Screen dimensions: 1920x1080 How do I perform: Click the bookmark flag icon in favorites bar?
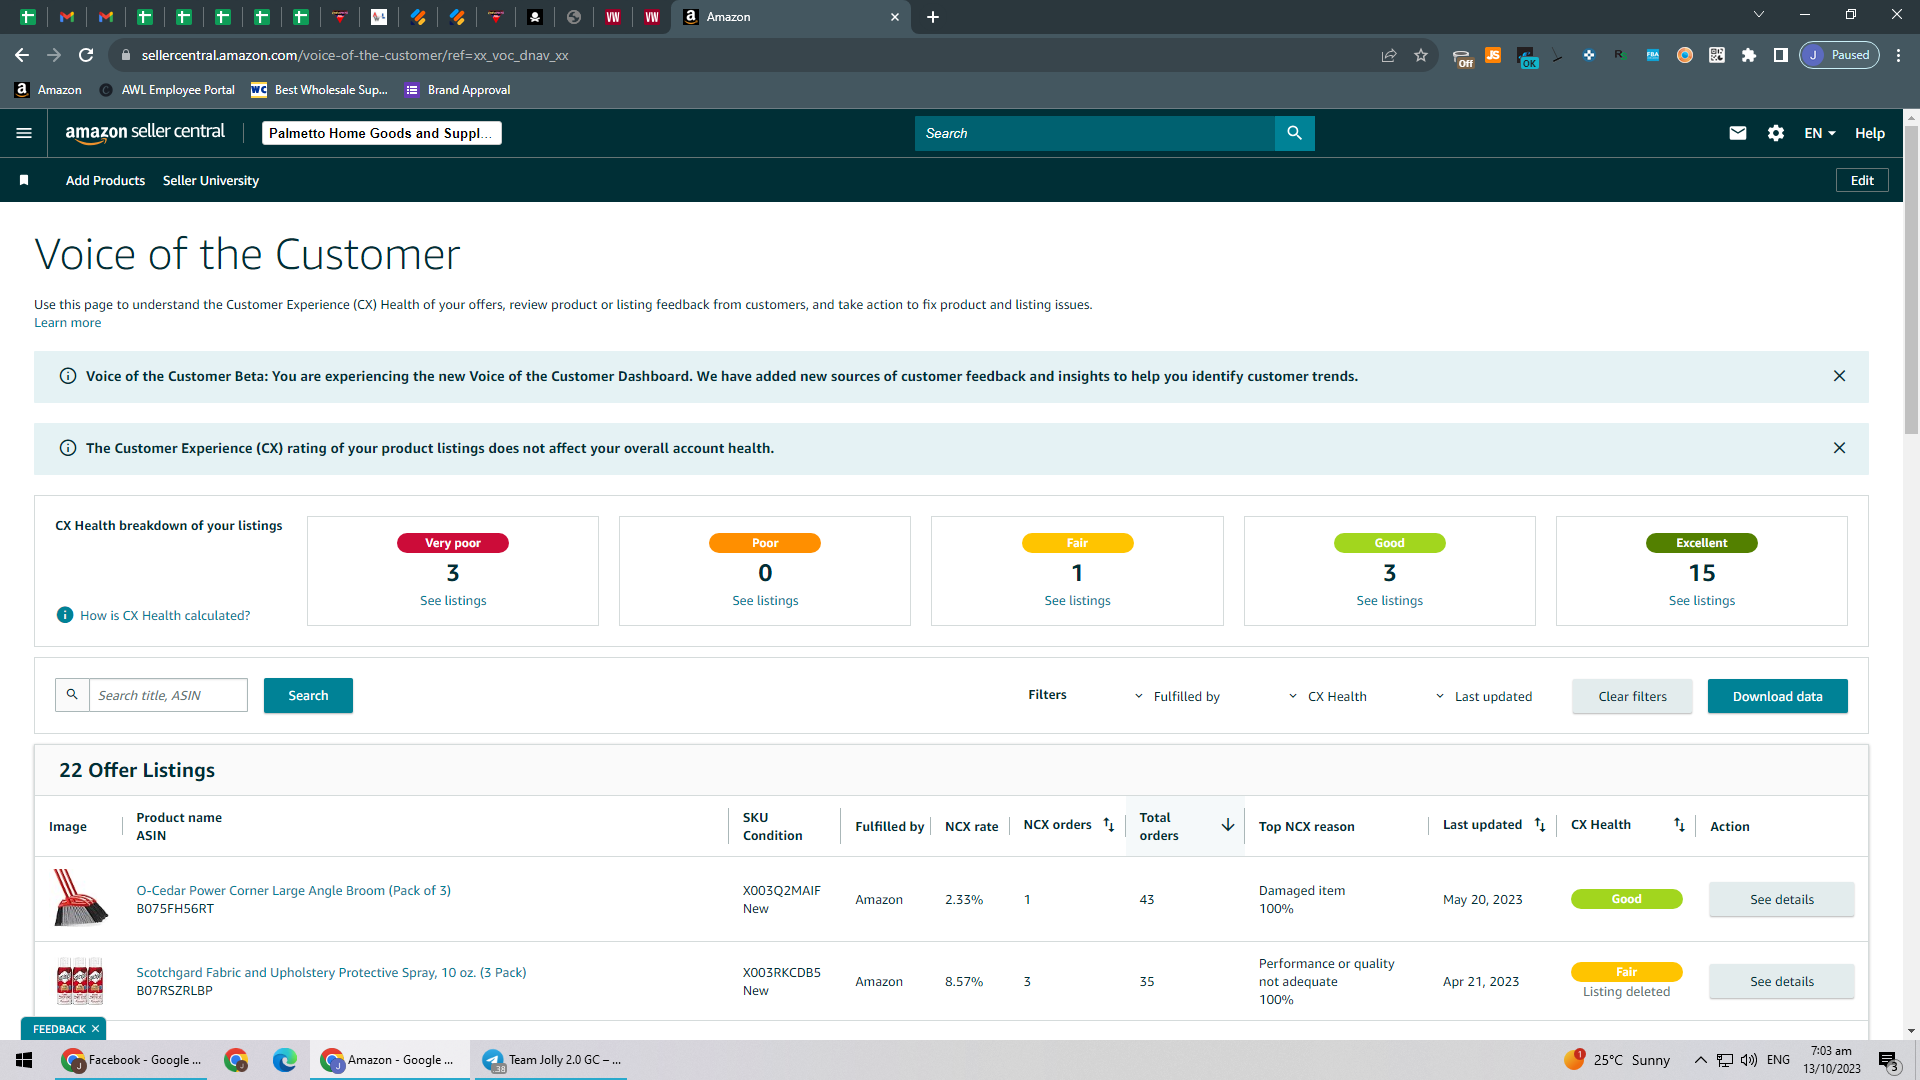24,180
